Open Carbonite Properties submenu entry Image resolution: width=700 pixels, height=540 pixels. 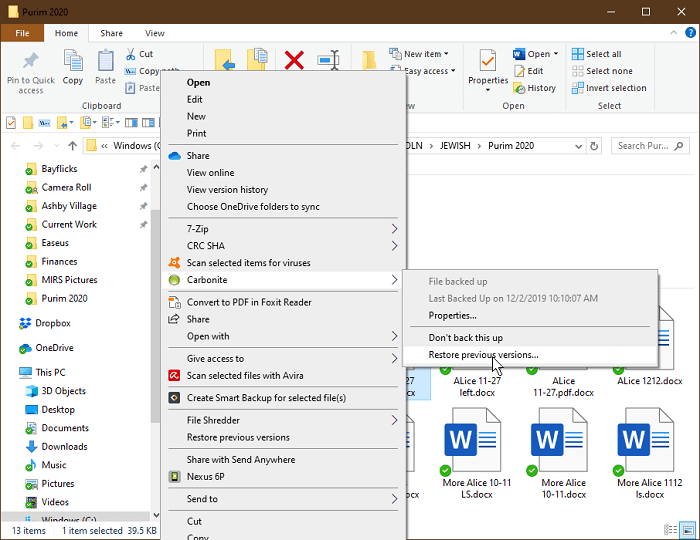pos(530,316)
